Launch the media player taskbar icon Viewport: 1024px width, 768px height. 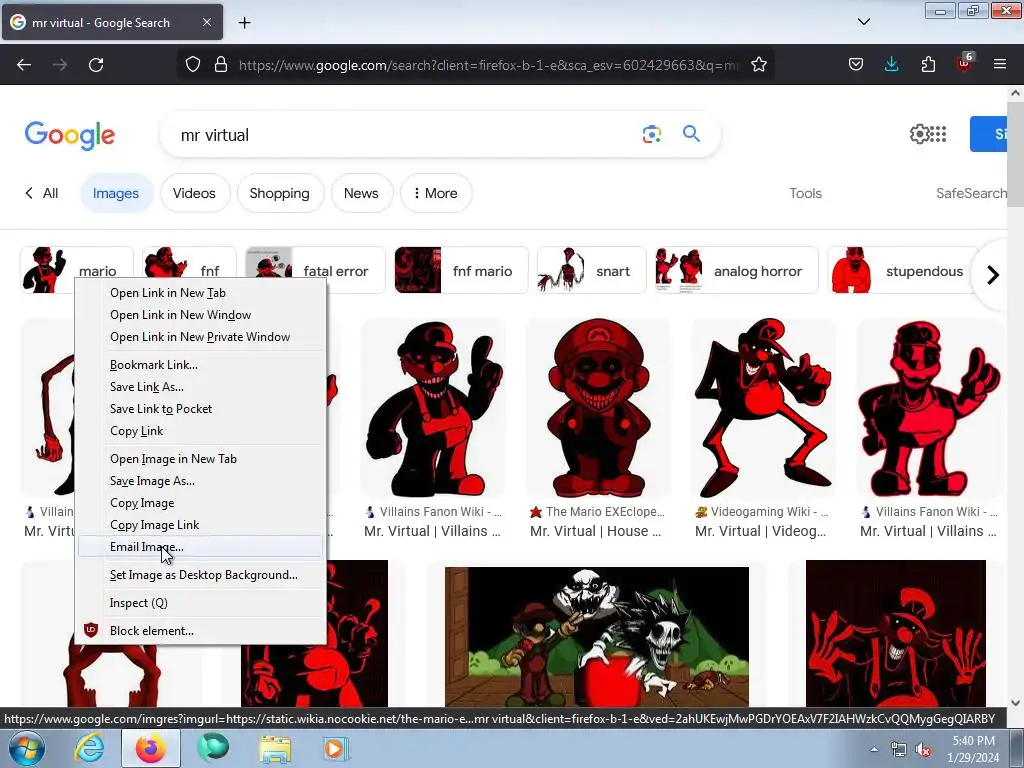tap(336, 748)
